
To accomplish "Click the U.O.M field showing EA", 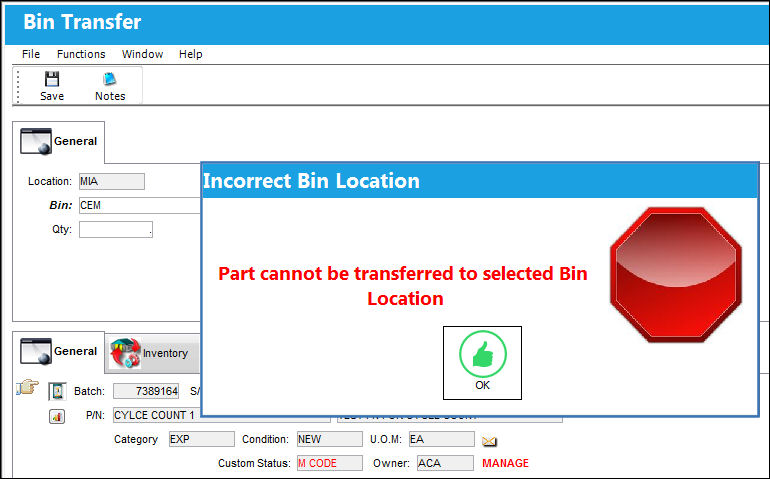I will tap(442, 439).
